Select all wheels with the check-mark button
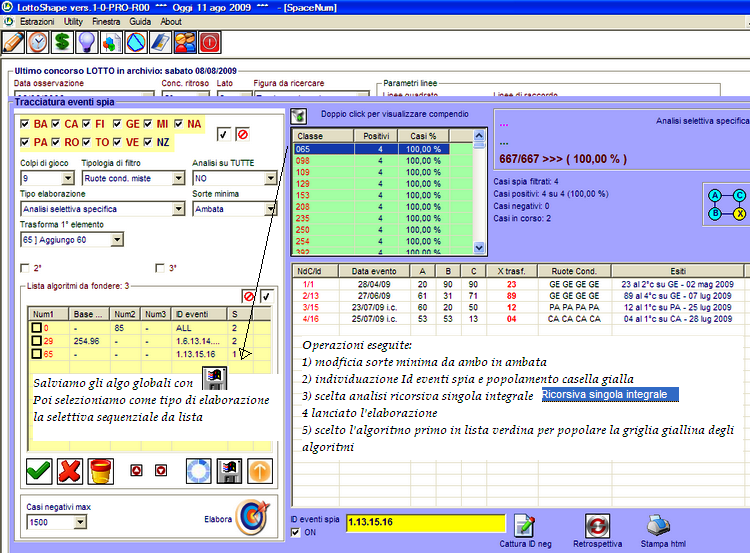Image resolution: width=750 pixels, height=553 pixels. [x=223, y=134]
